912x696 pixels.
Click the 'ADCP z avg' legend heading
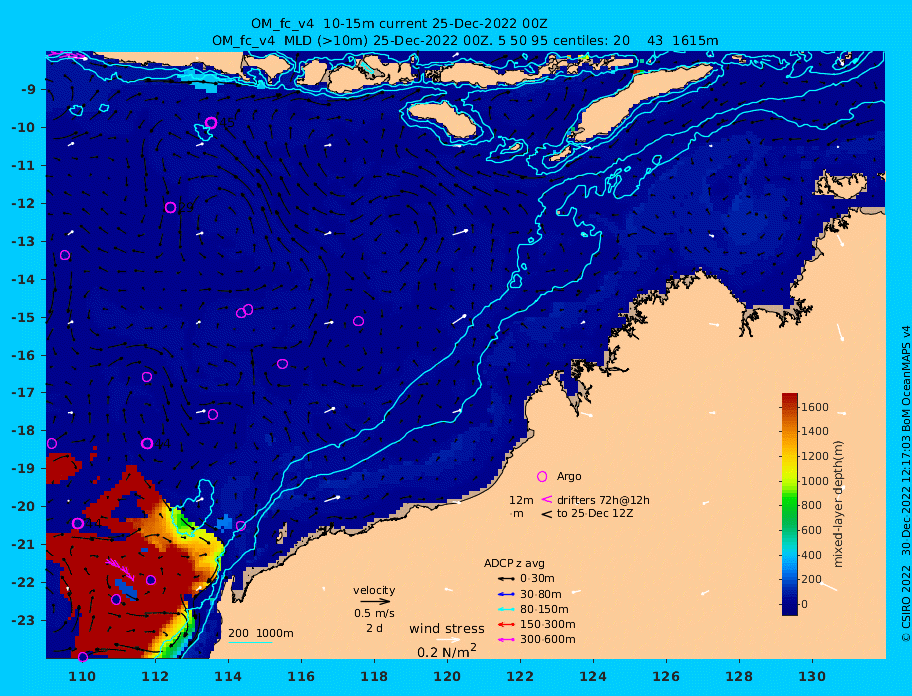tap(514, 563)
